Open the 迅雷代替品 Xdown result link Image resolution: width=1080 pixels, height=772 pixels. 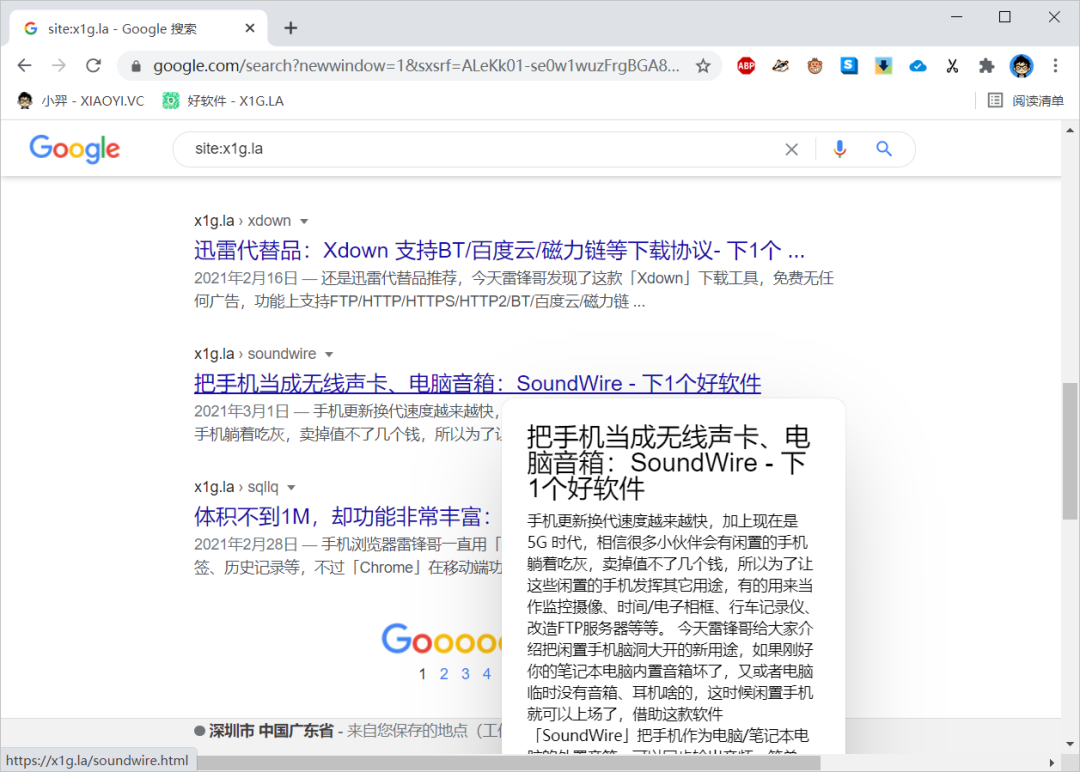pos(499,250)
